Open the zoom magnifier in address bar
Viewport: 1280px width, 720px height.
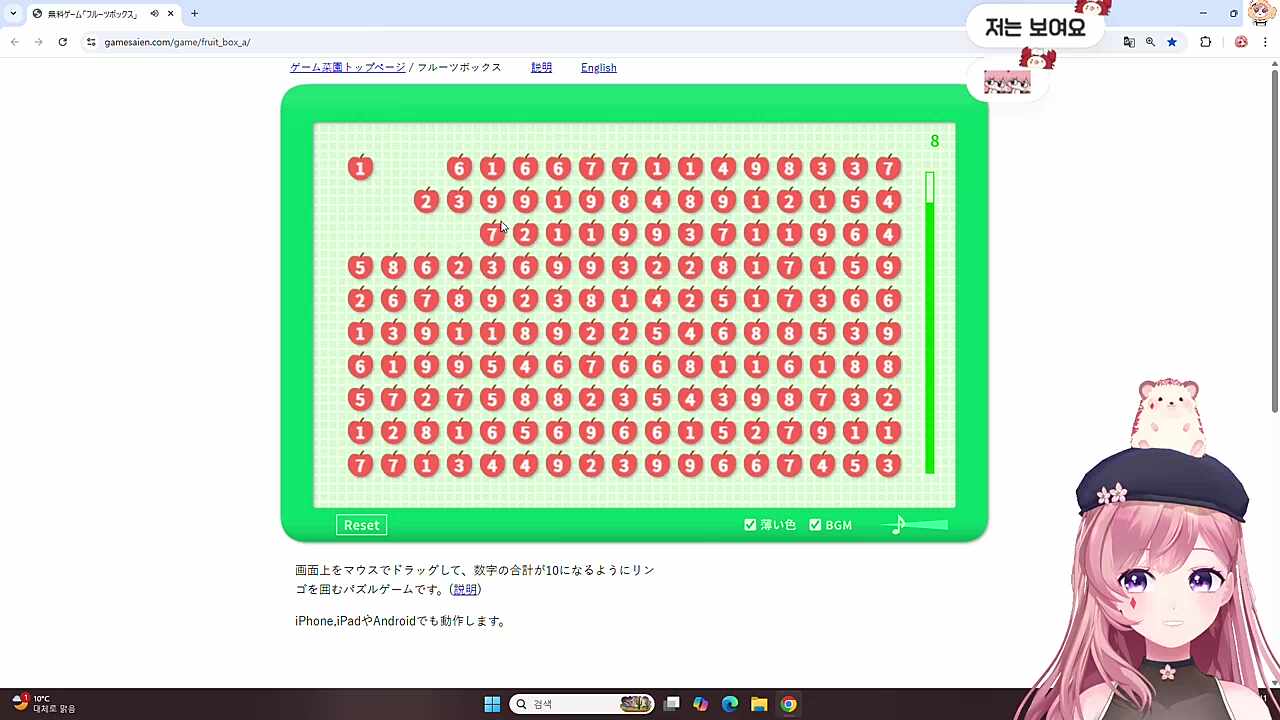[1150, 42]
